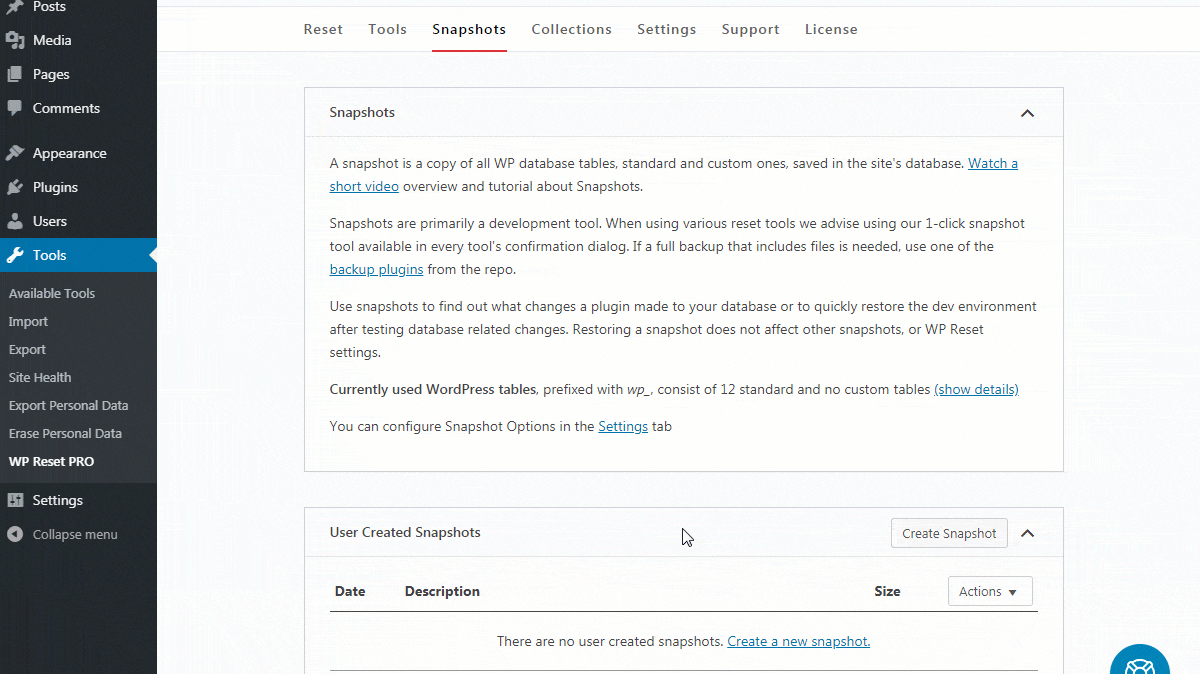Image resolution: width=1200 pixels, height=674 pixels.
Task: Click the Settings wrench-and-slider icon
Action: tap(16, 500)
